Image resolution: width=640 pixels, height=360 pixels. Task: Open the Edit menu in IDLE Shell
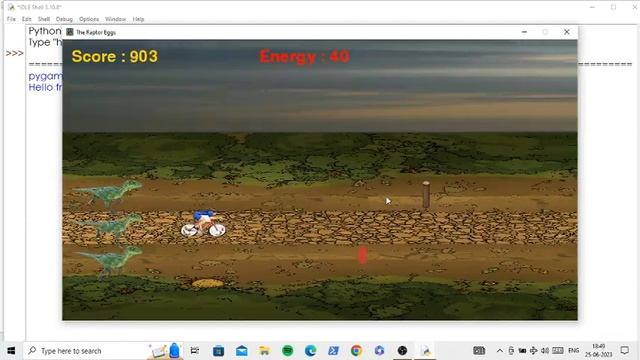pos(27,19)
